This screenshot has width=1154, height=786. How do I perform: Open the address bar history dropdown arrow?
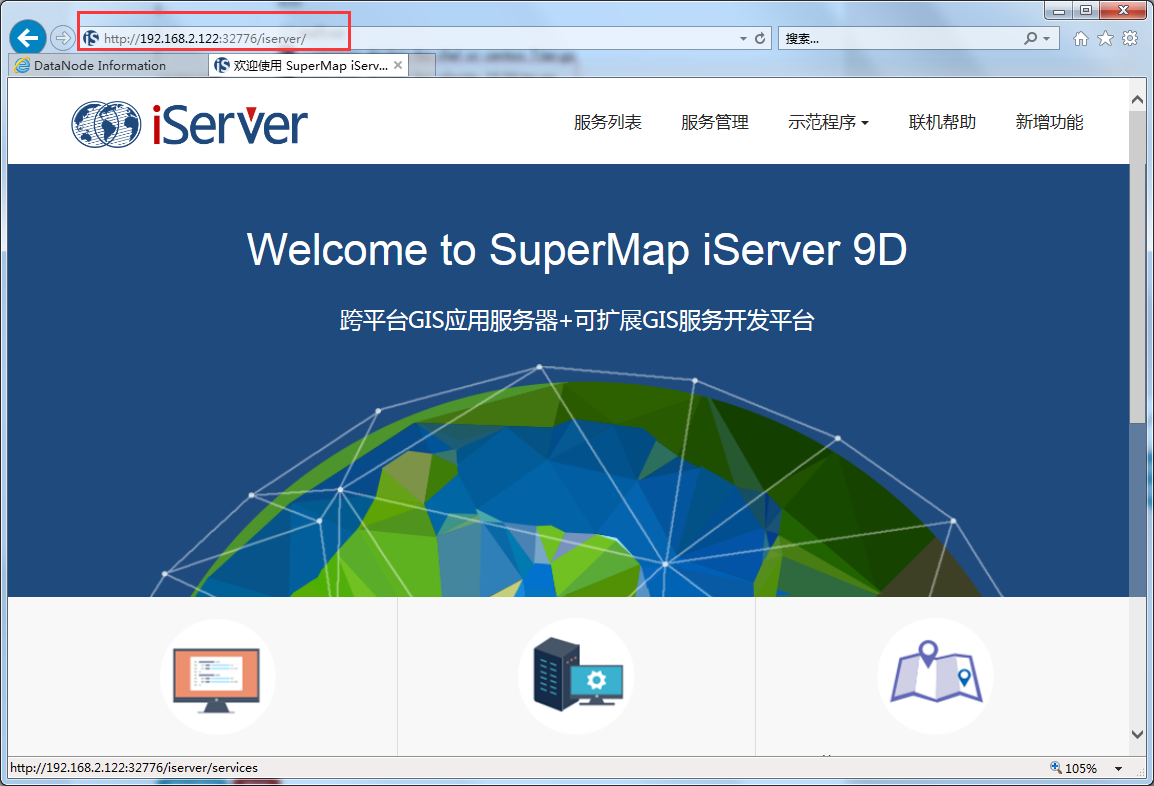pyautogui.click(x=743, y=38)
